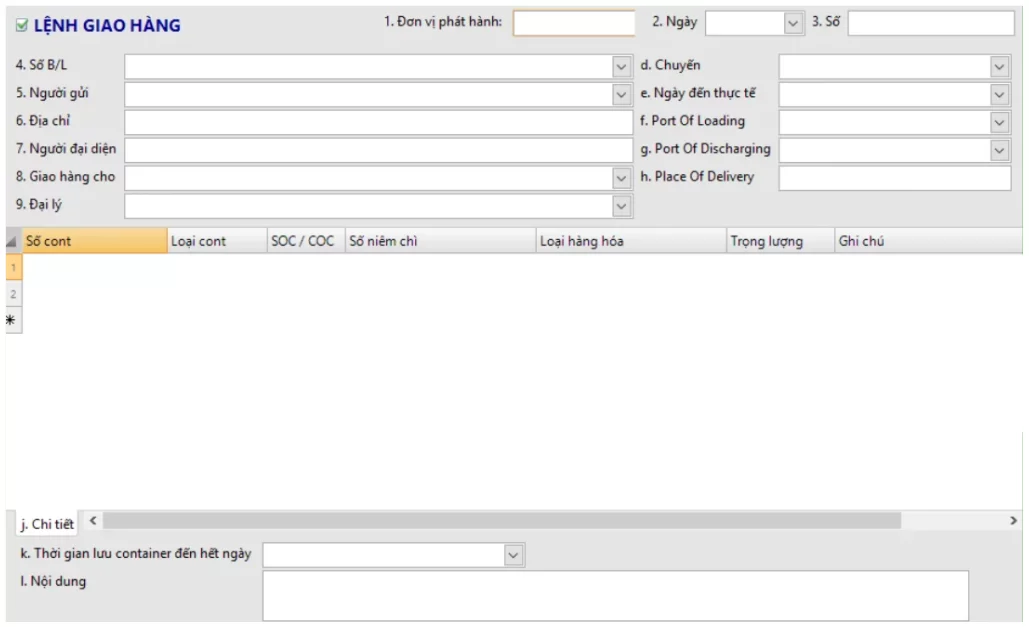Expand the Số B/L dropdown
This screenshot has width=1029, height=627.
click(x=622, y=67)
